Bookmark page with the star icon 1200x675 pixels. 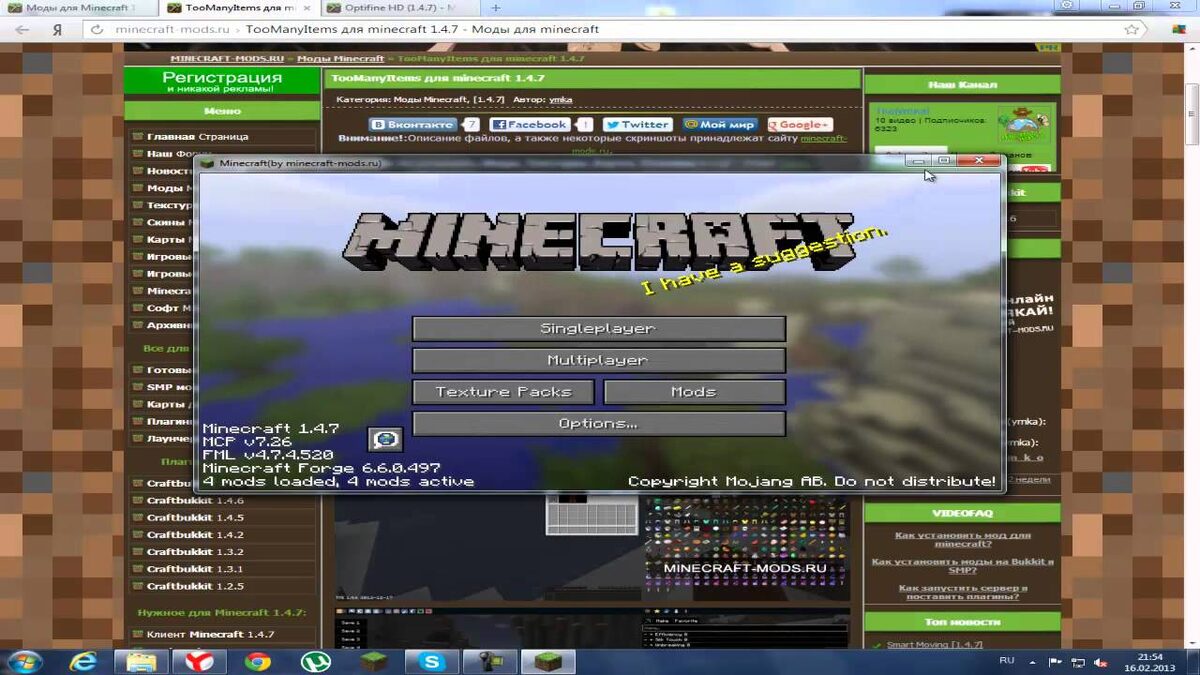tap(1131, 29)
